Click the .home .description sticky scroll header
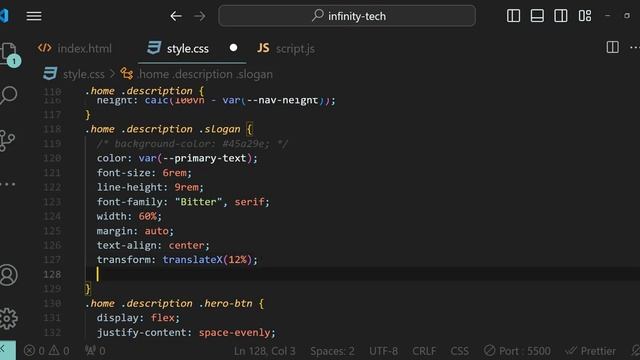This screenshot has width=640, height=360. [x=144, y=91]
